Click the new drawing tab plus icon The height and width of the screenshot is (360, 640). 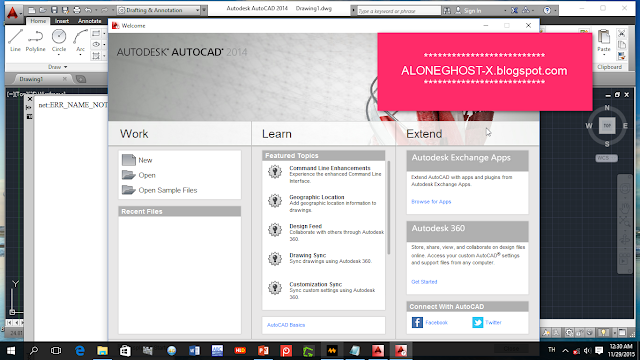(81, 79)
